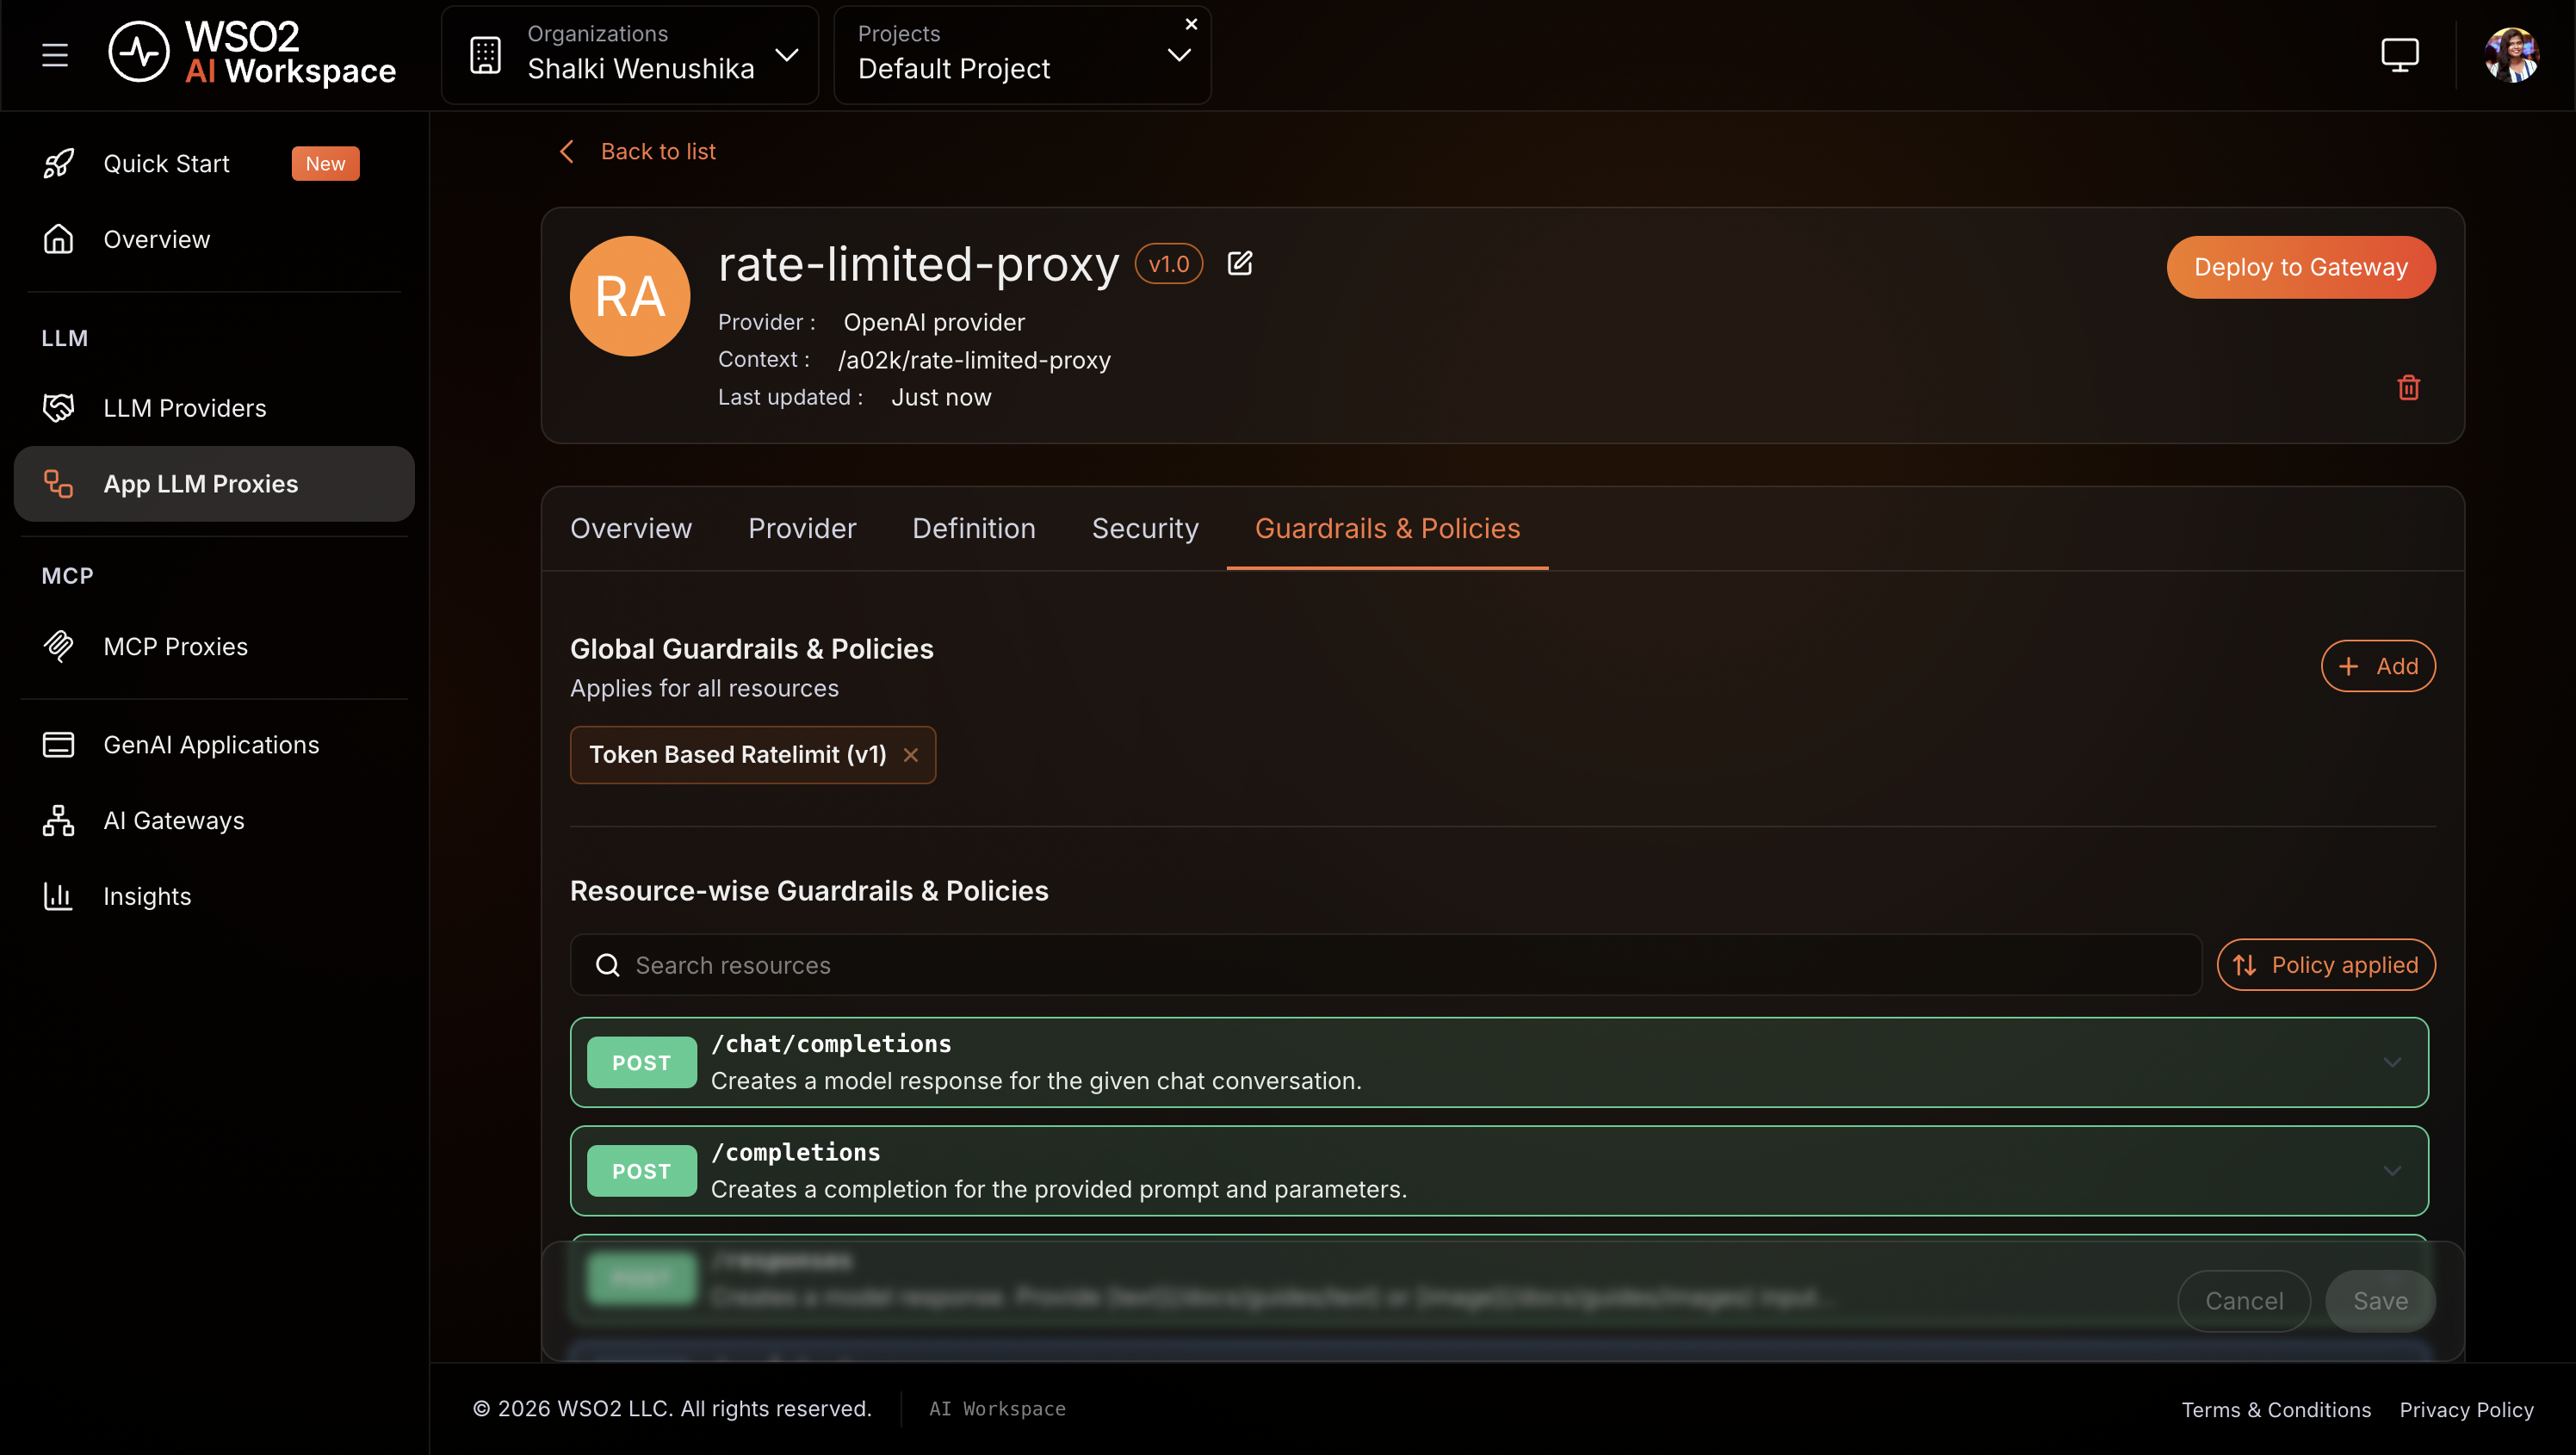The image size is (2576, 1455).
Task: Delete the proxy using the trash icon
Action: tap(2408, 387)
